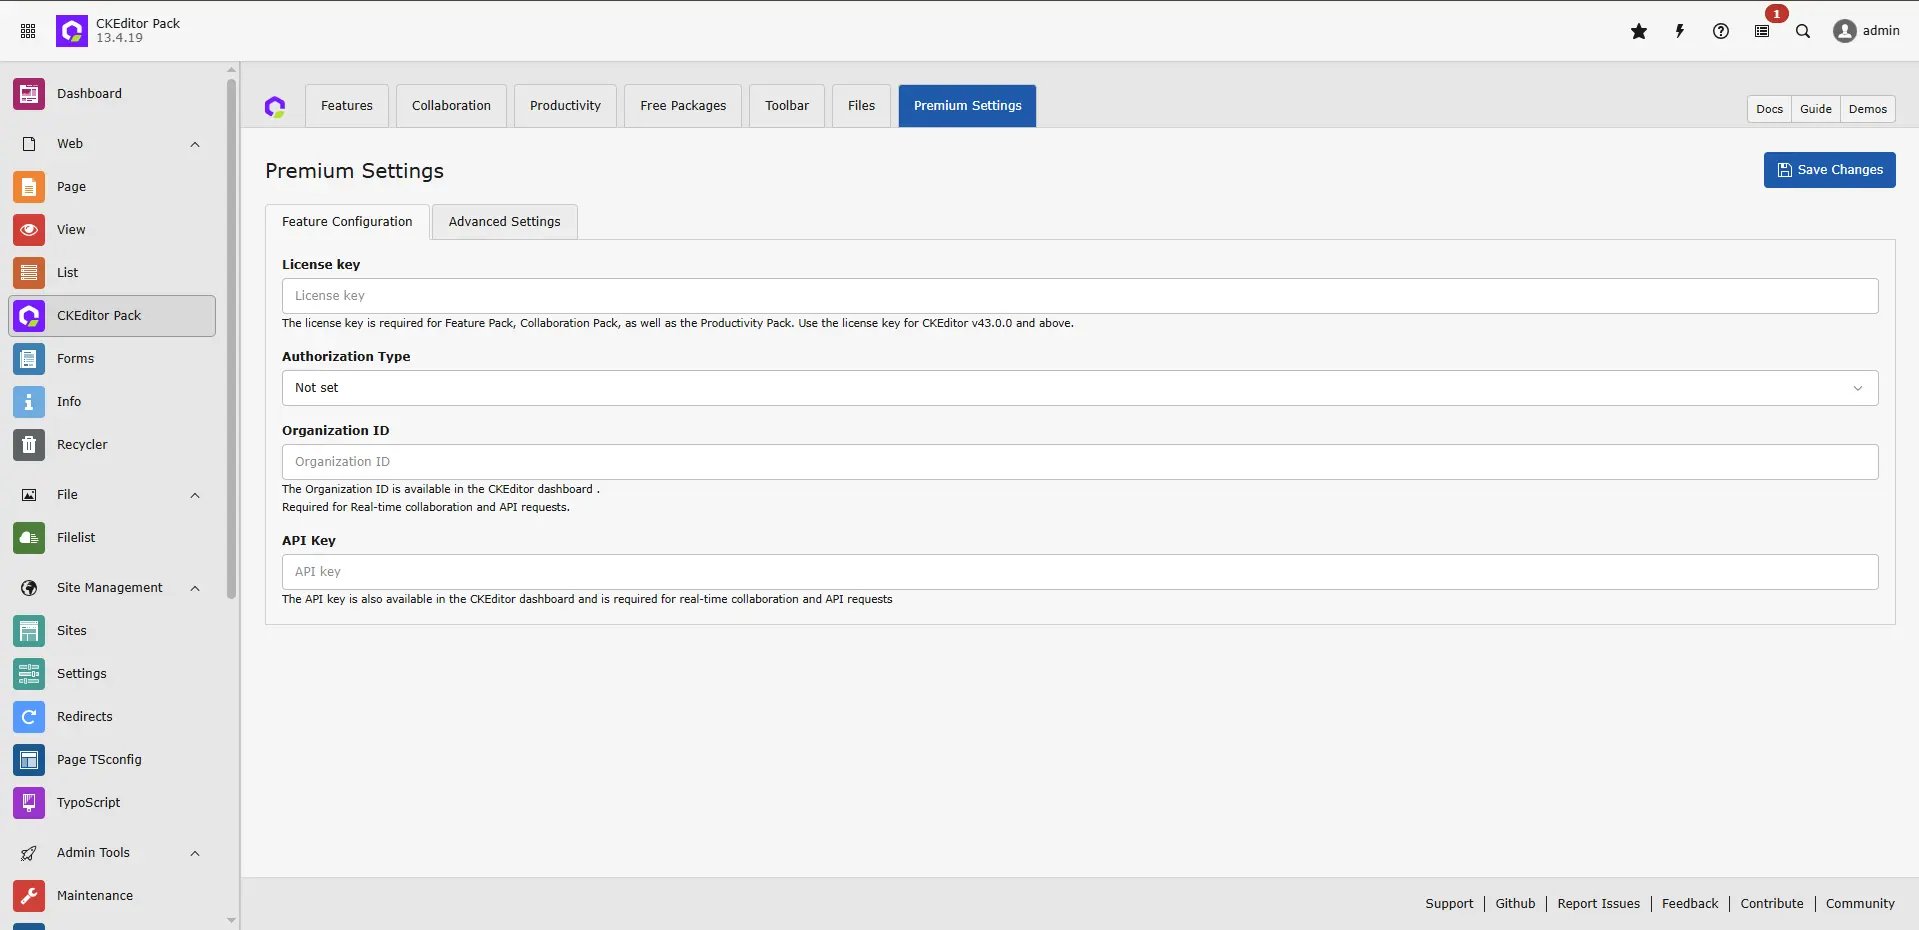Open the Redirects module icon
Screen dimensions: 1919x930
click(x=29, y=717)
